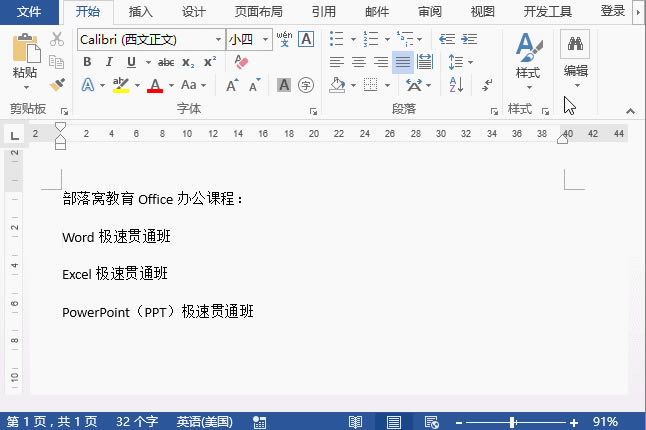This screenshot has height=430, width=646.
Task: Switch to 插入 Insert tab
Action: (x=140, y=12)
